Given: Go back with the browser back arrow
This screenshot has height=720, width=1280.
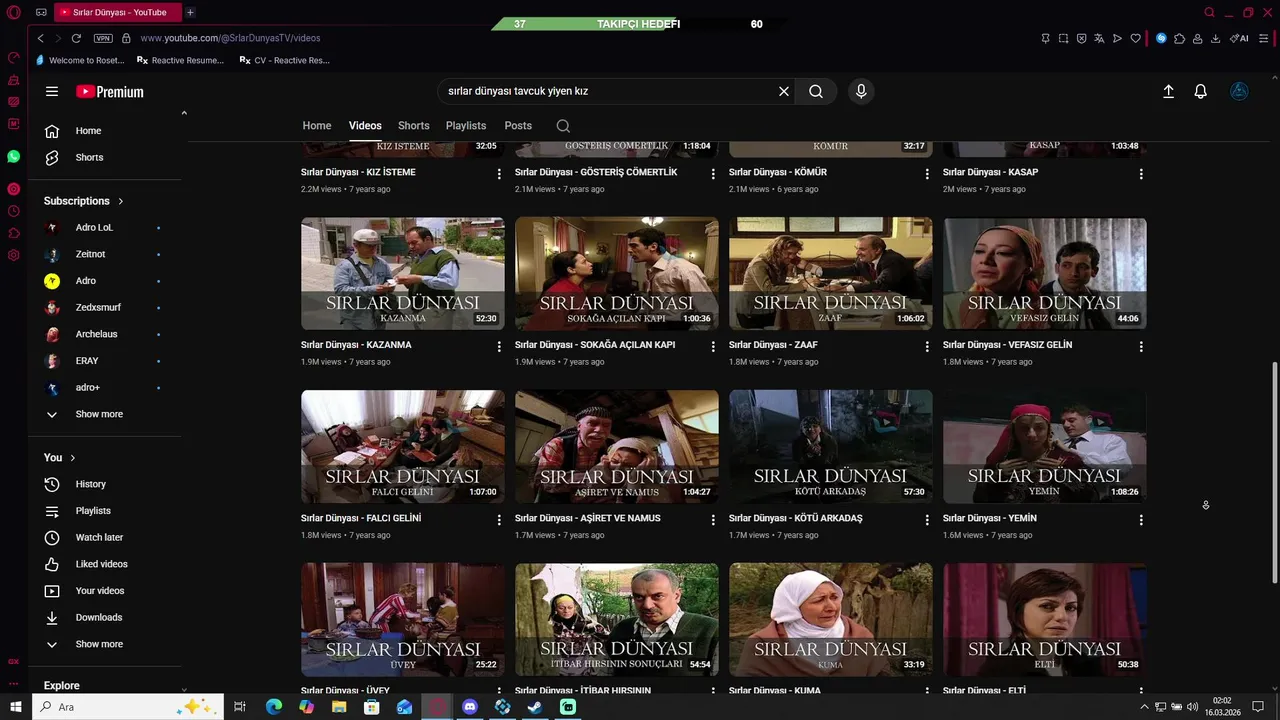Looking at the screenshot, I should [40, 38].
